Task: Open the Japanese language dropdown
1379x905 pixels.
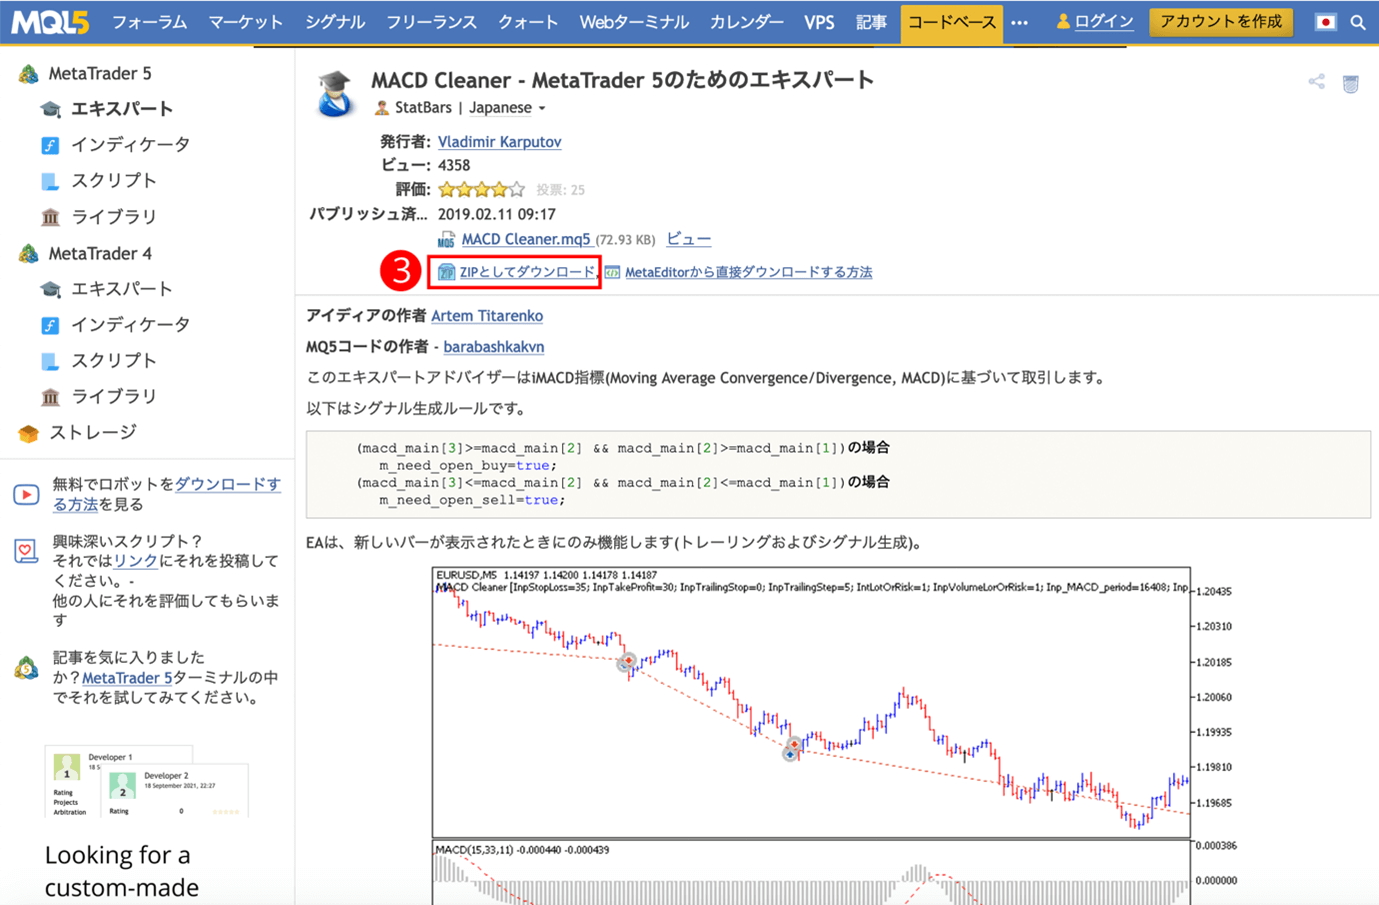Action: [508, 108]
